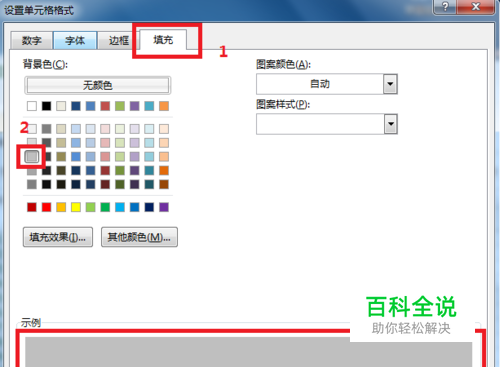Click the 图案颜色(A): label

point(283,64)
